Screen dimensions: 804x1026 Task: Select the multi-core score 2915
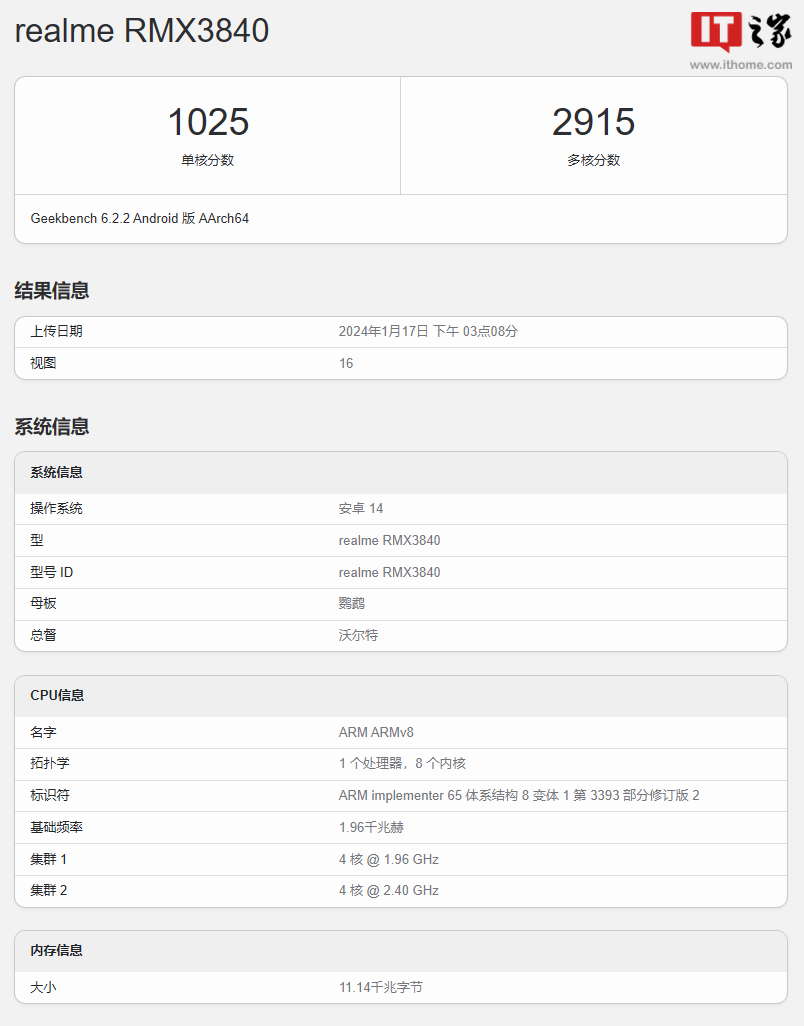593,122
